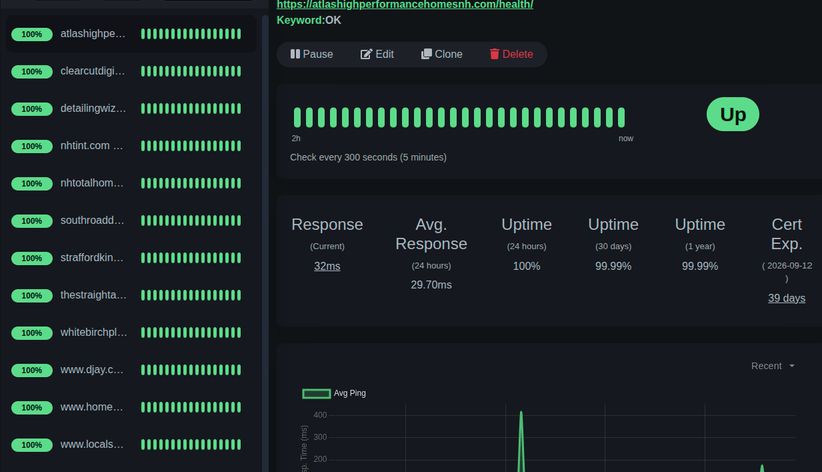822x472 pixels.
Task: Open the atlashighperformancehomesnh.com health URL
Action: [405, 5]
